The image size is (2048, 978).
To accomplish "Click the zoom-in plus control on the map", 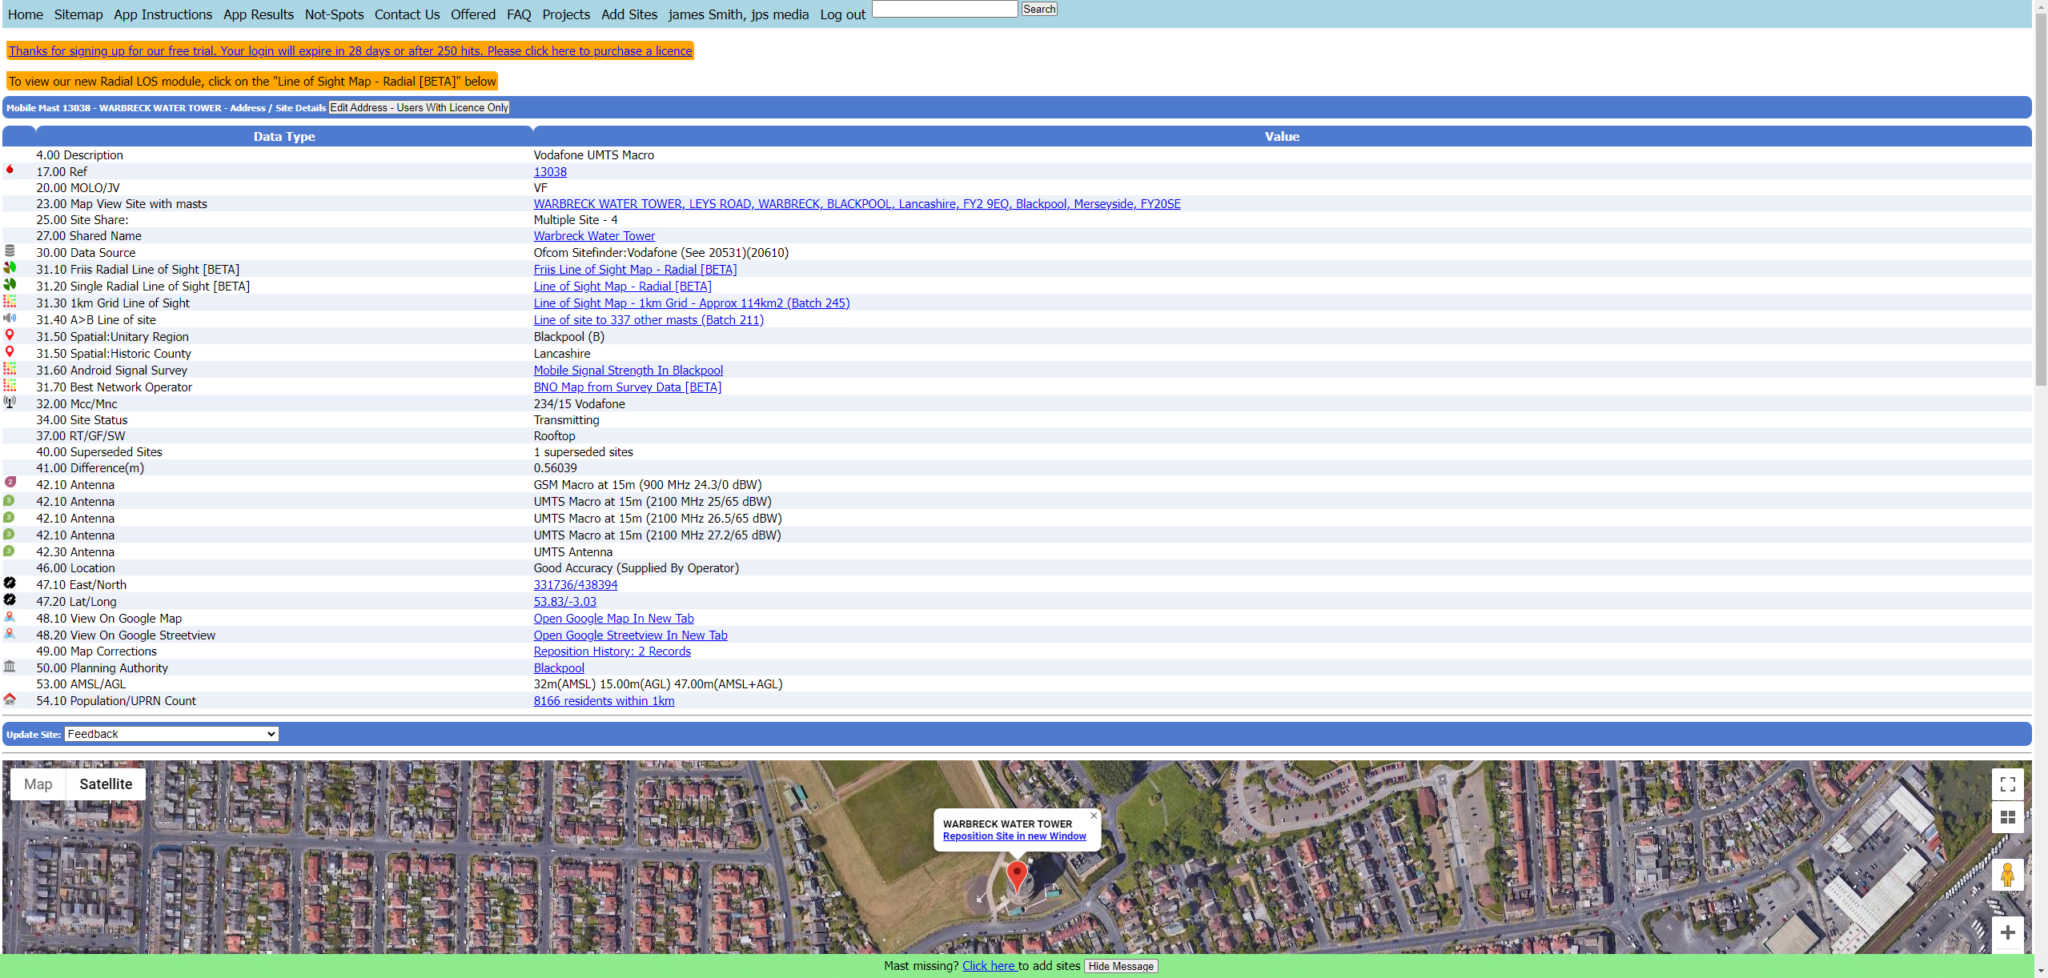I will (2007, 933).
